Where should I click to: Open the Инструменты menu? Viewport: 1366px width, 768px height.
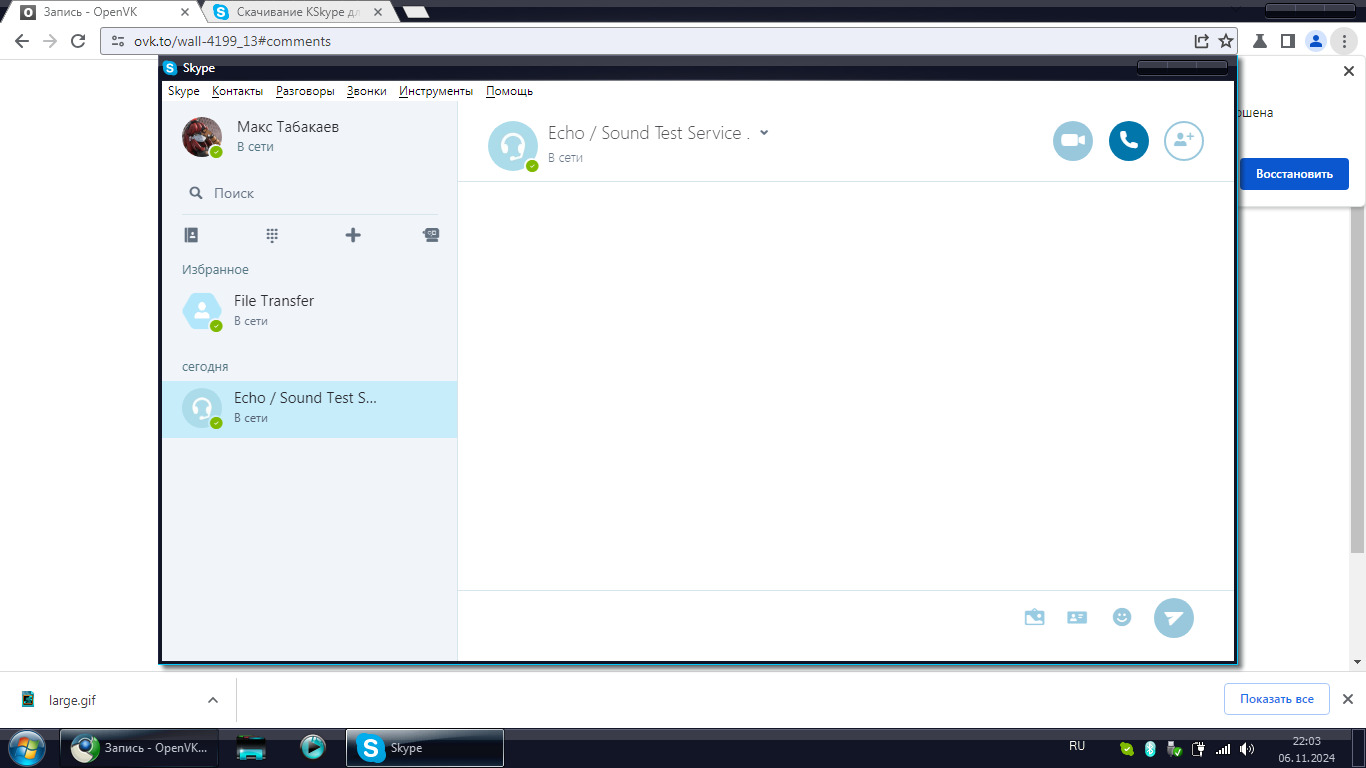coord(436,91)
